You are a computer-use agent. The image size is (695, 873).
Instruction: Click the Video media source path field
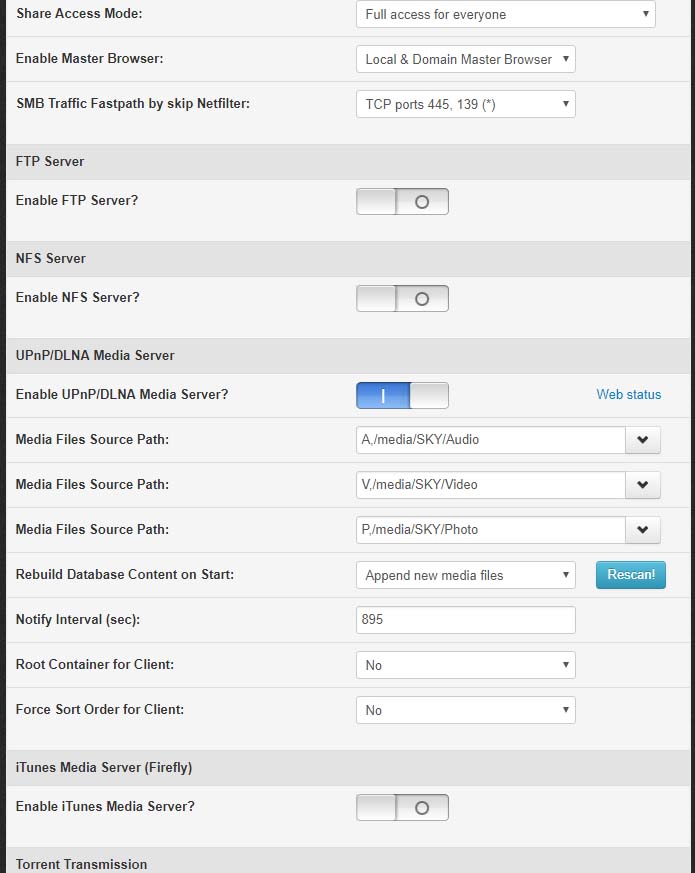(490, 485)
